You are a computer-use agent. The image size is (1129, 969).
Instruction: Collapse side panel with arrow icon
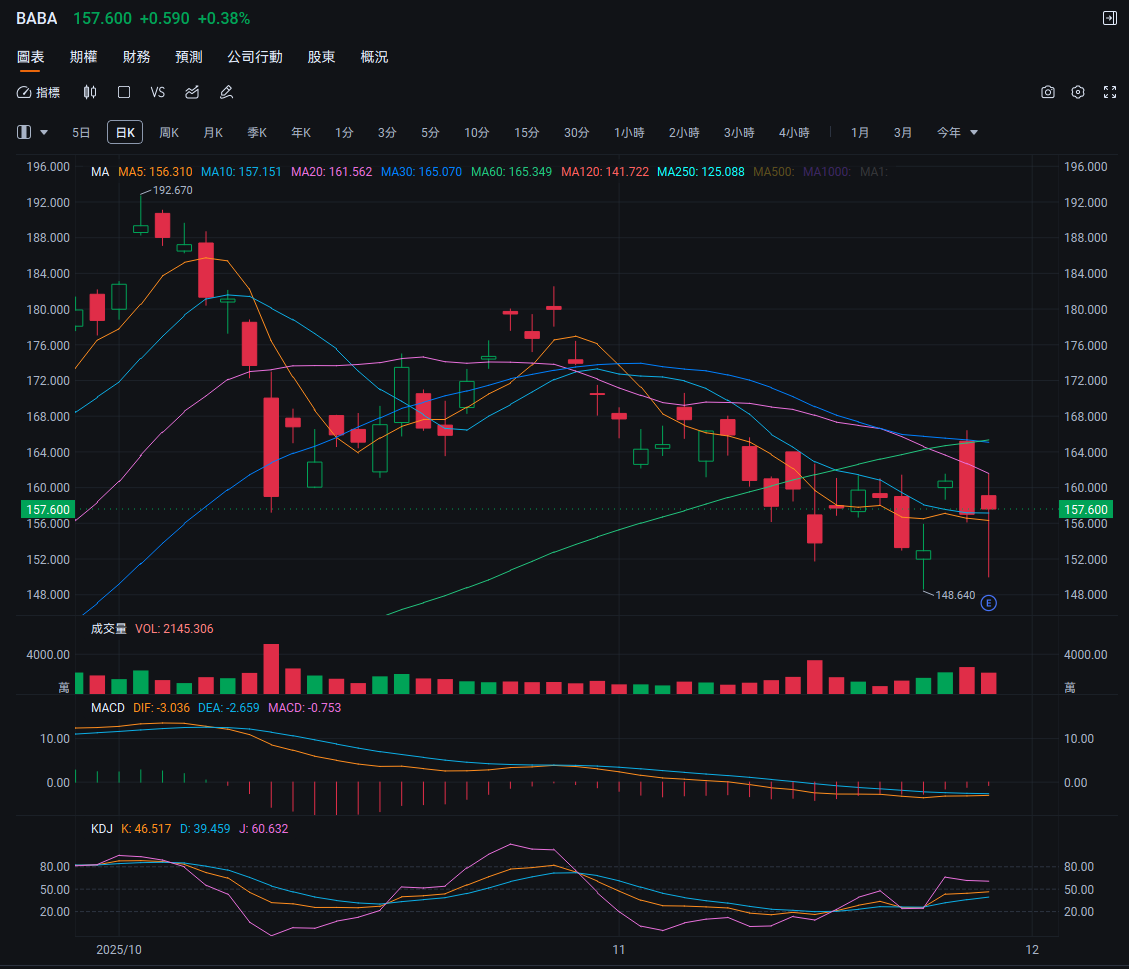pos(1109,18)
